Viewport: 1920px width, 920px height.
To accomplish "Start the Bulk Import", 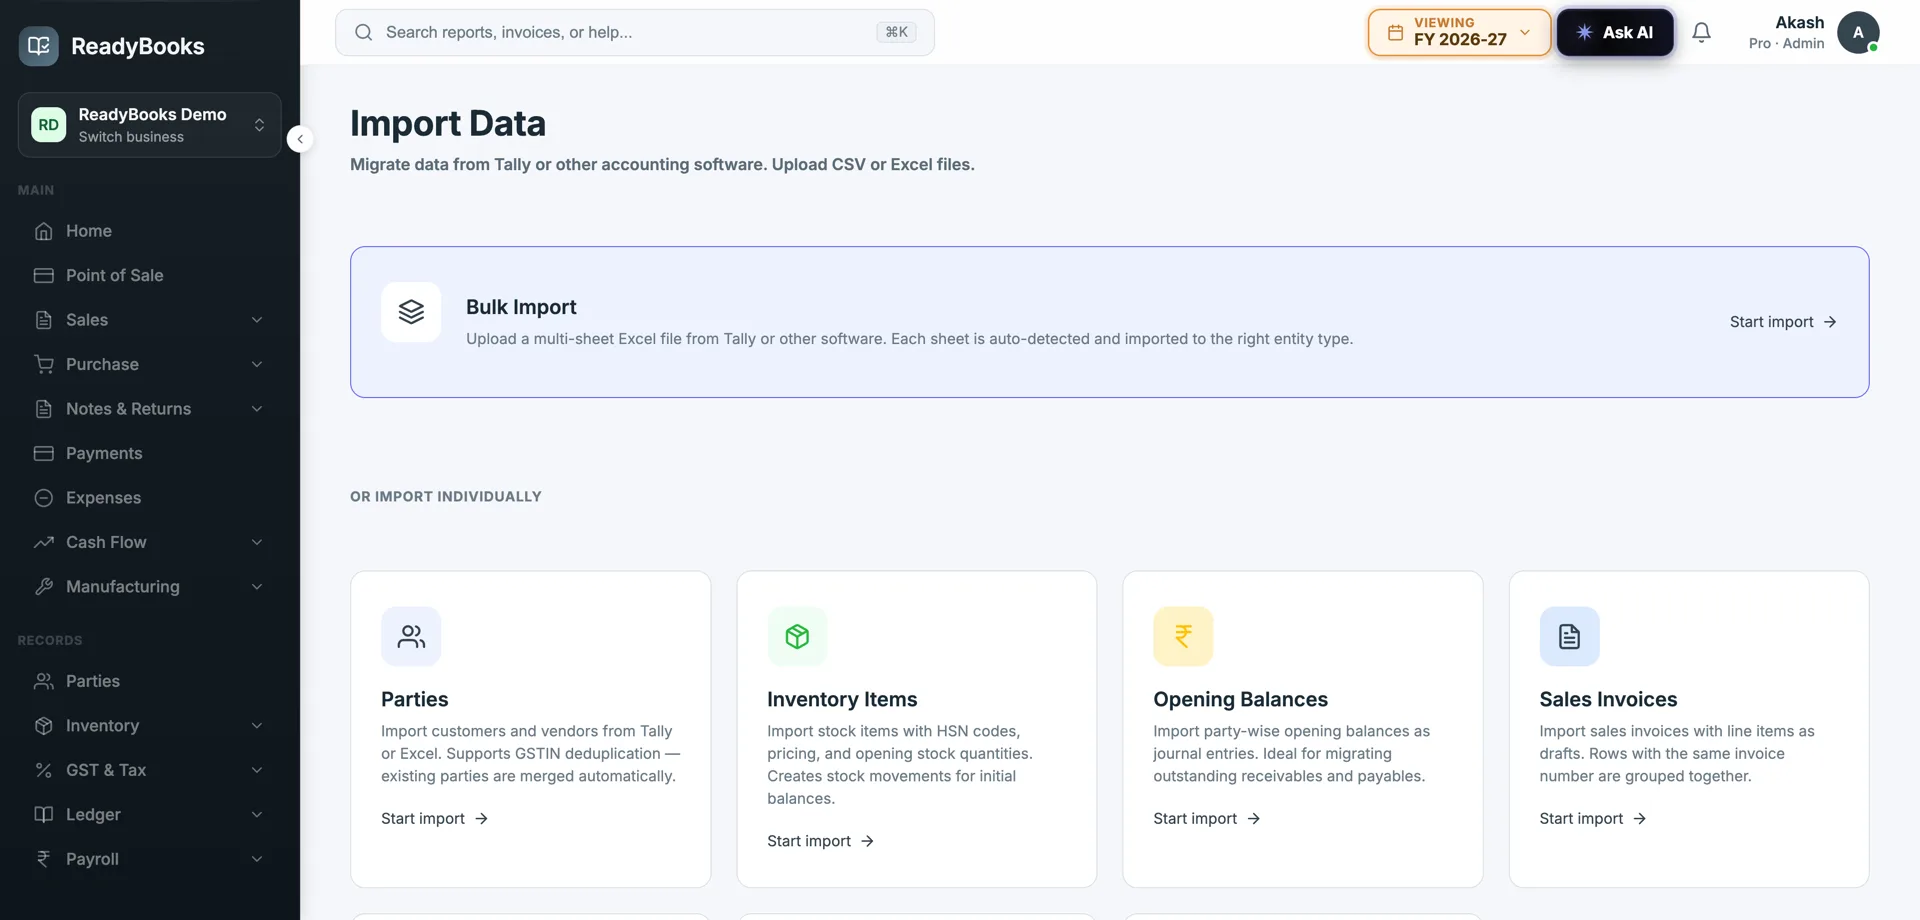I will click(x=1783, y=322).
